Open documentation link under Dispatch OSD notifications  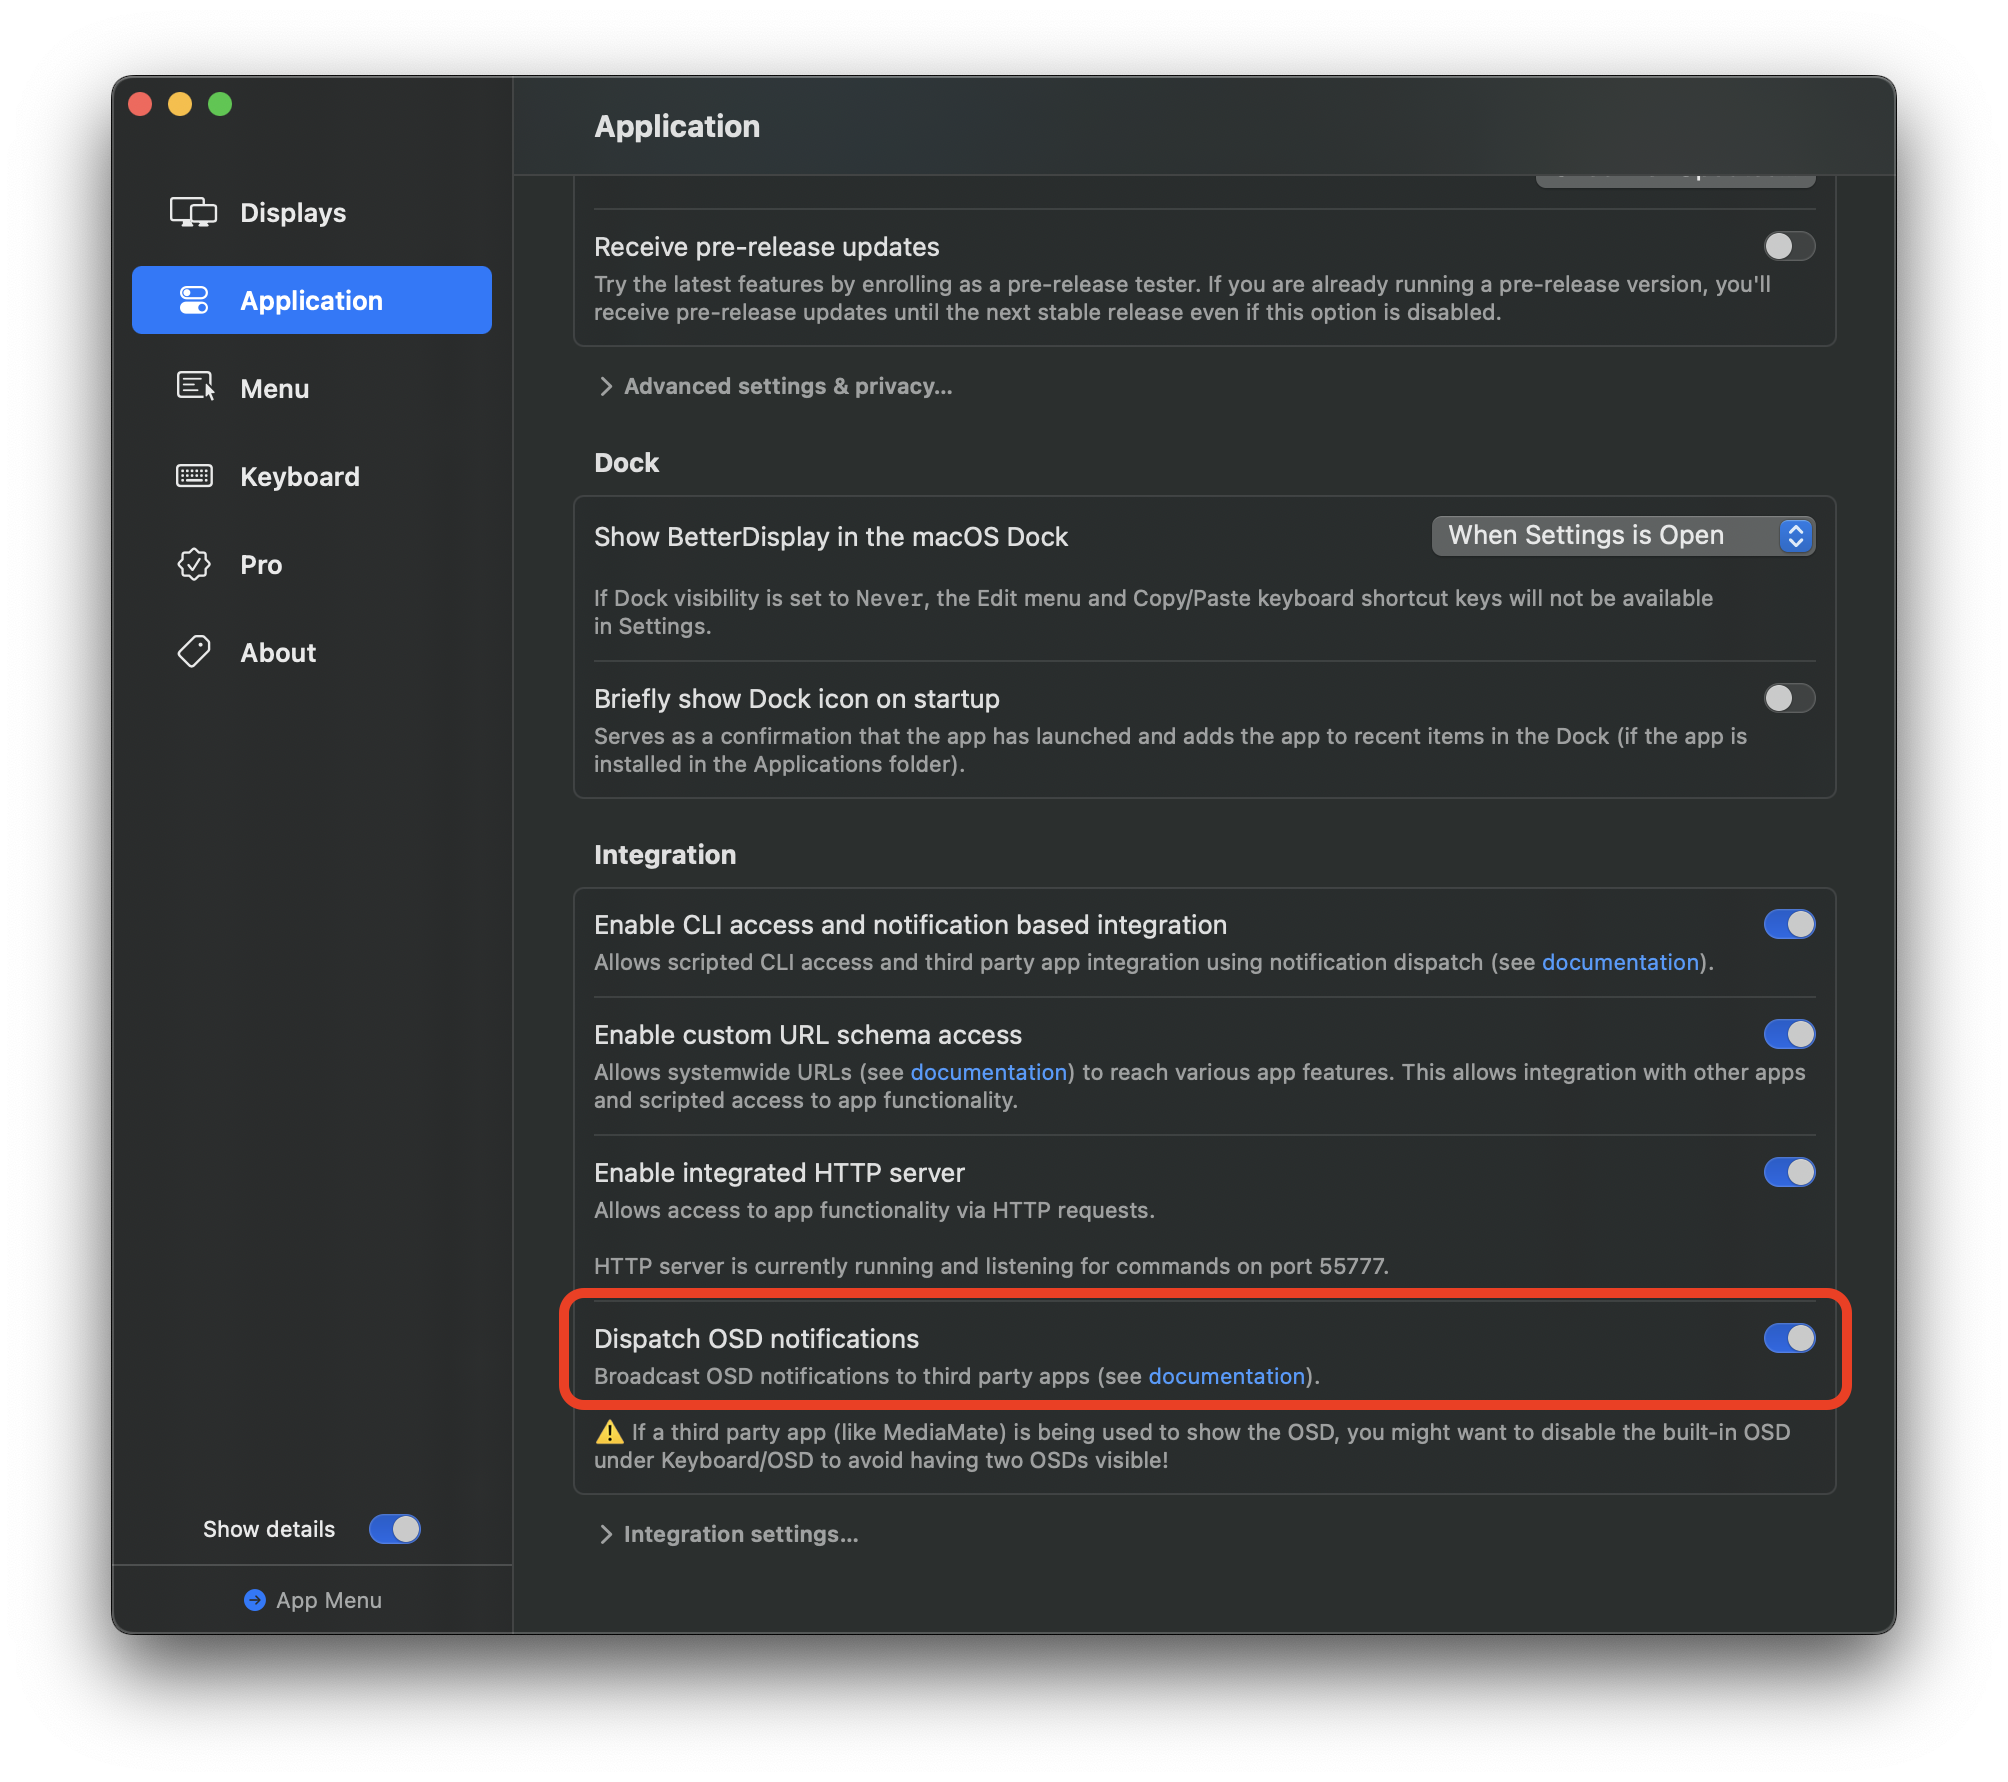[x=1226, y=1376]
